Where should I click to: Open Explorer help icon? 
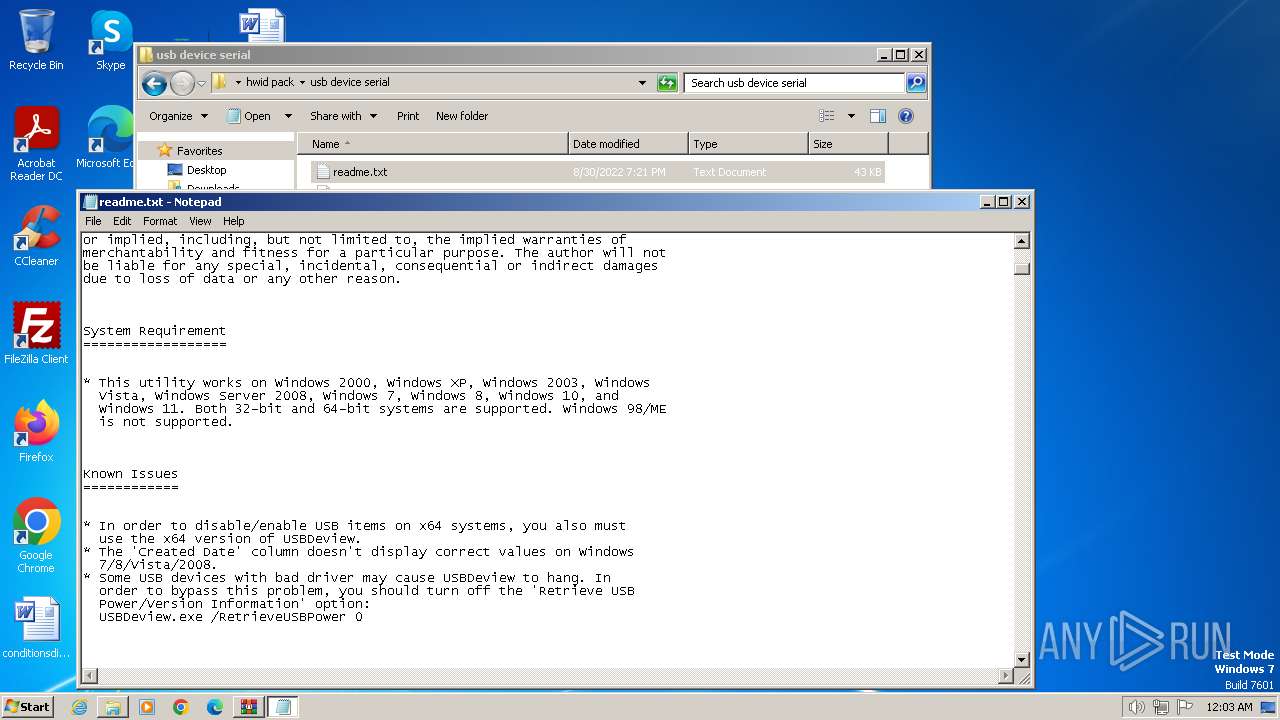(906, 116)
